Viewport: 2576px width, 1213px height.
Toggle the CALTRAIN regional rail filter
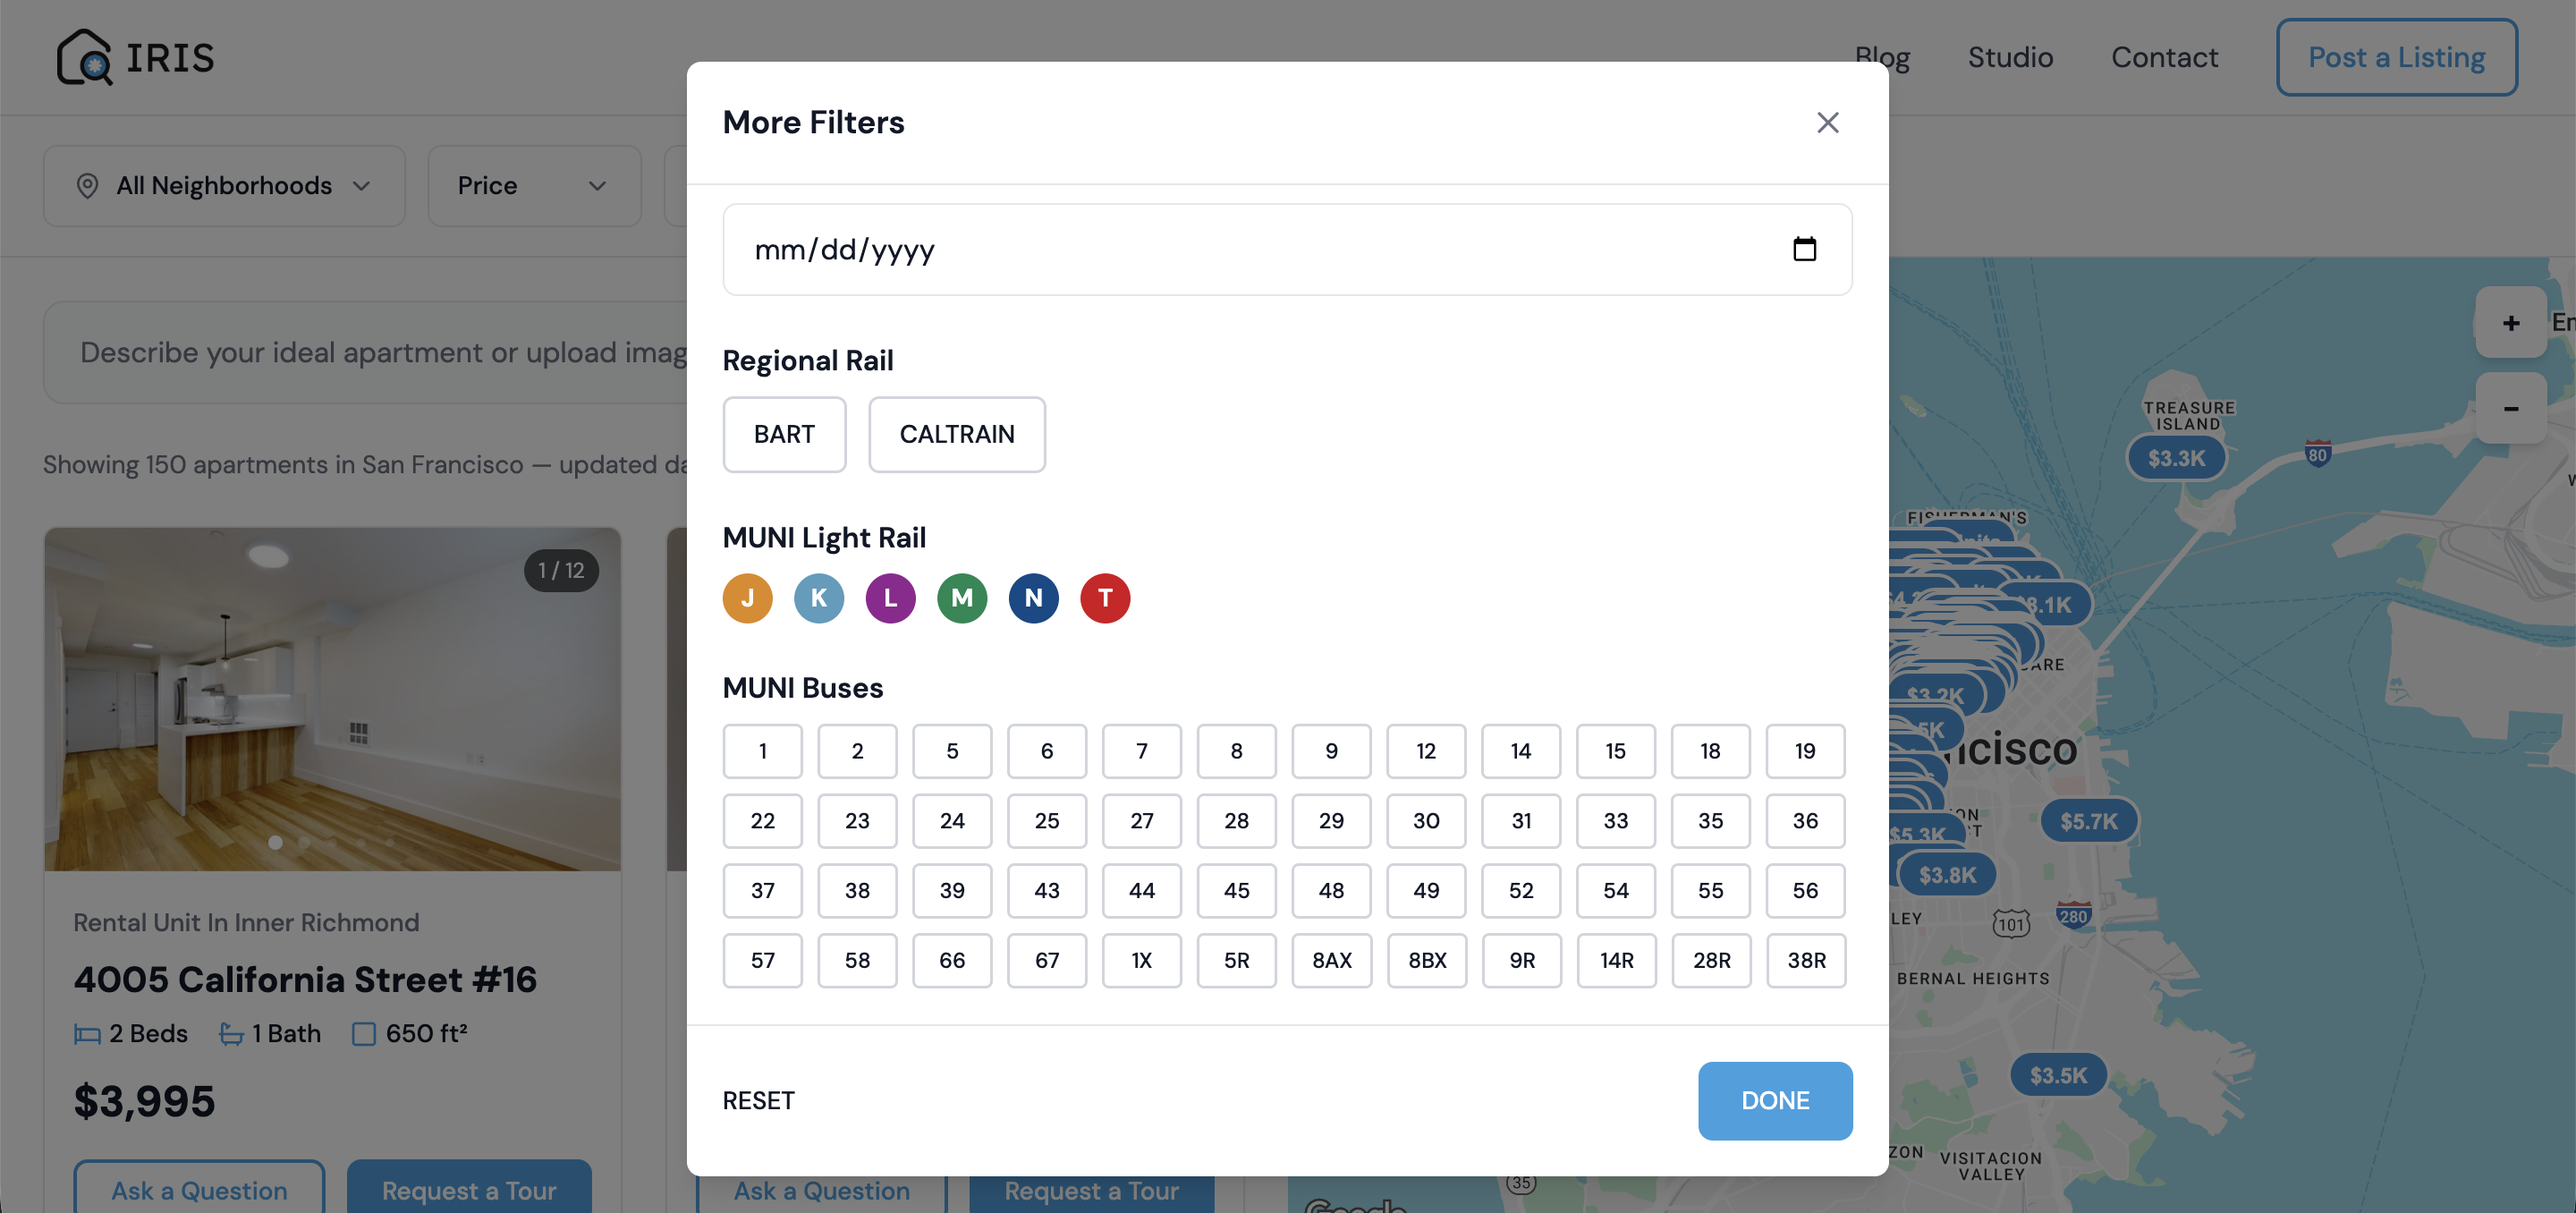pos(956,434)
